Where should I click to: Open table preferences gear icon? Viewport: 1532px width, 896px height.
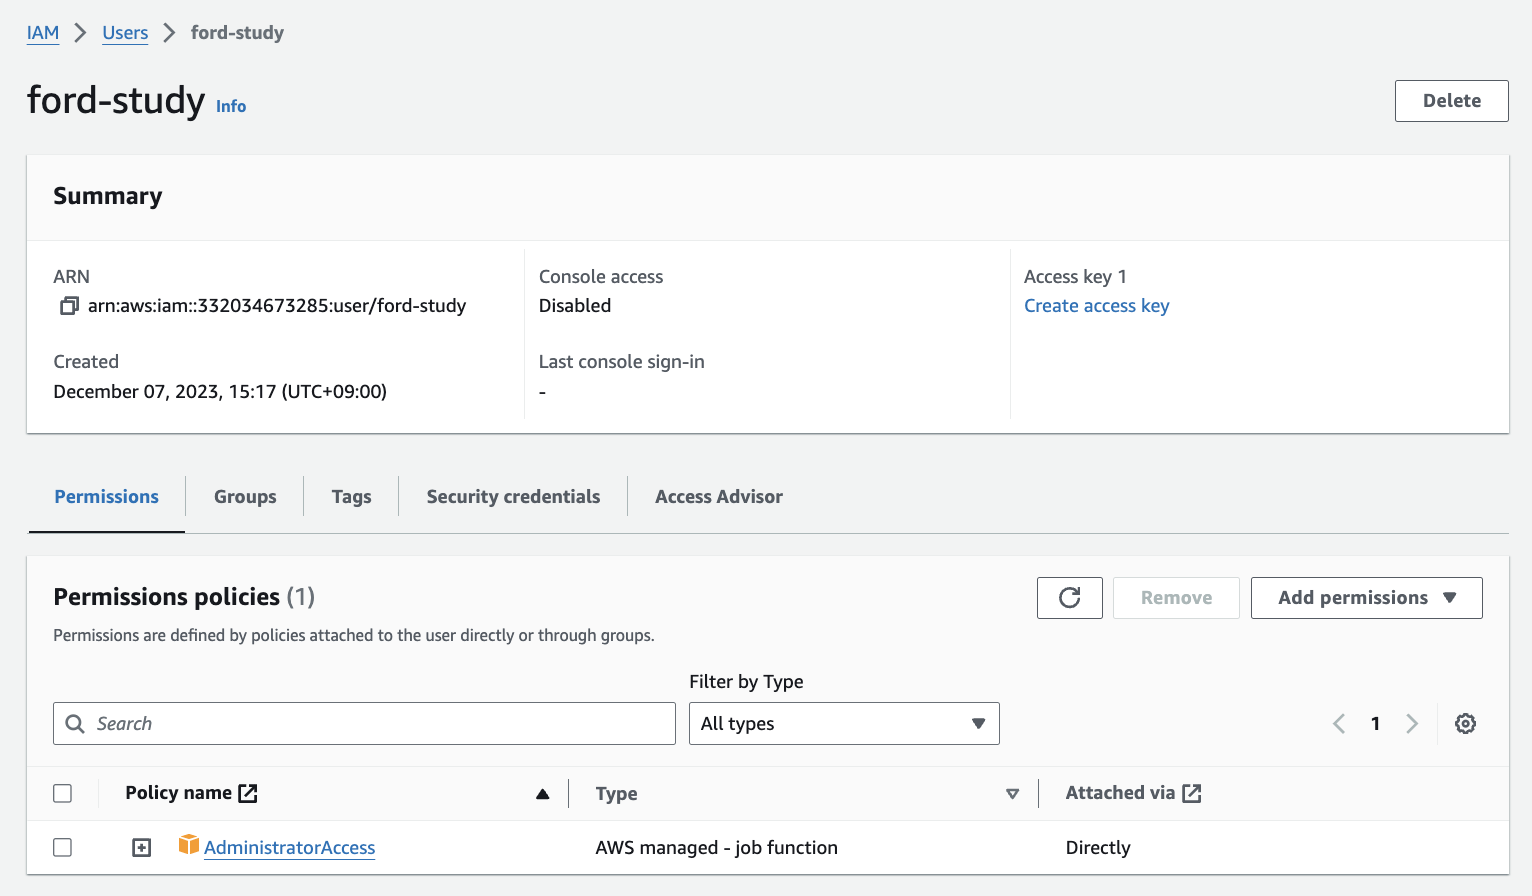[x=1465, y=724]
